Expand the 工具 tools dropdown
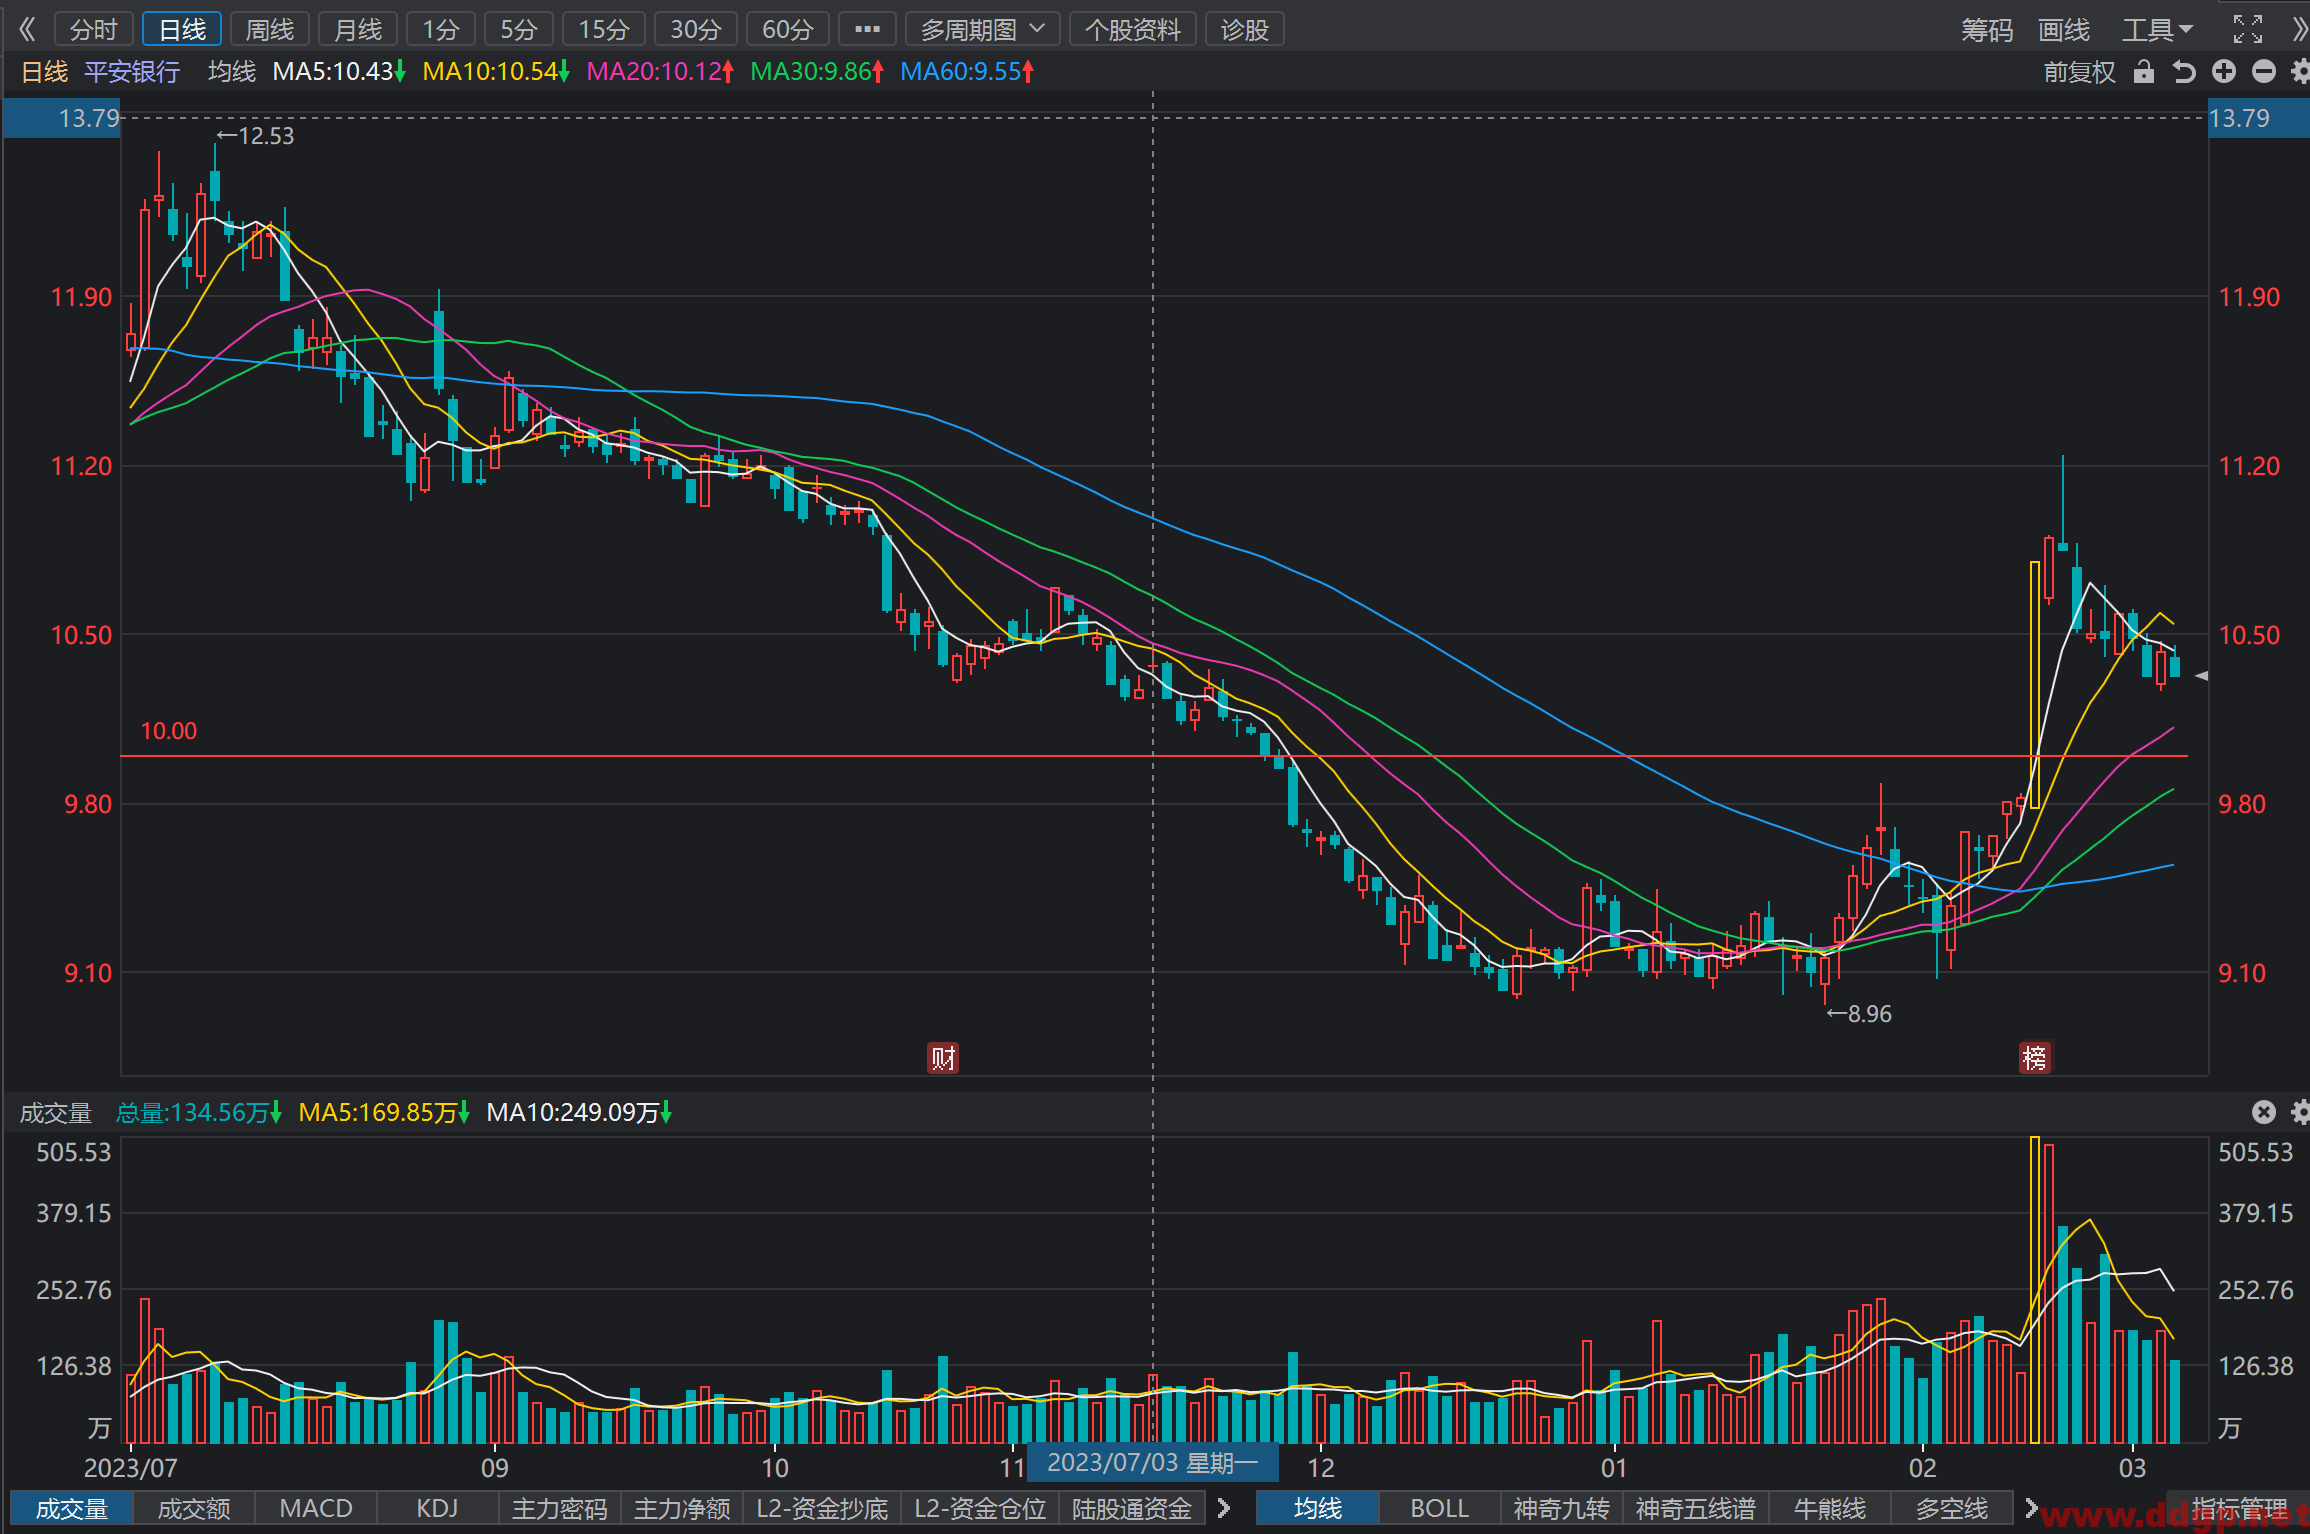 [x=2157, y=30]
